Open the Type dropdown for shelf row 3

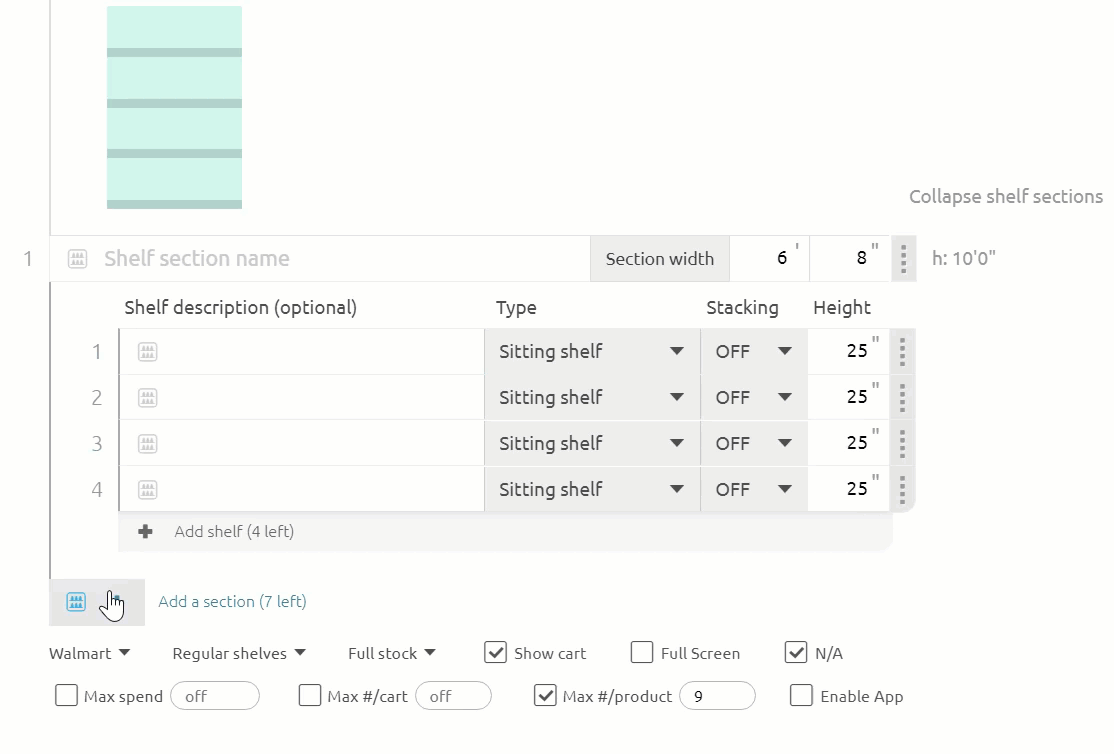coord(592,444)
